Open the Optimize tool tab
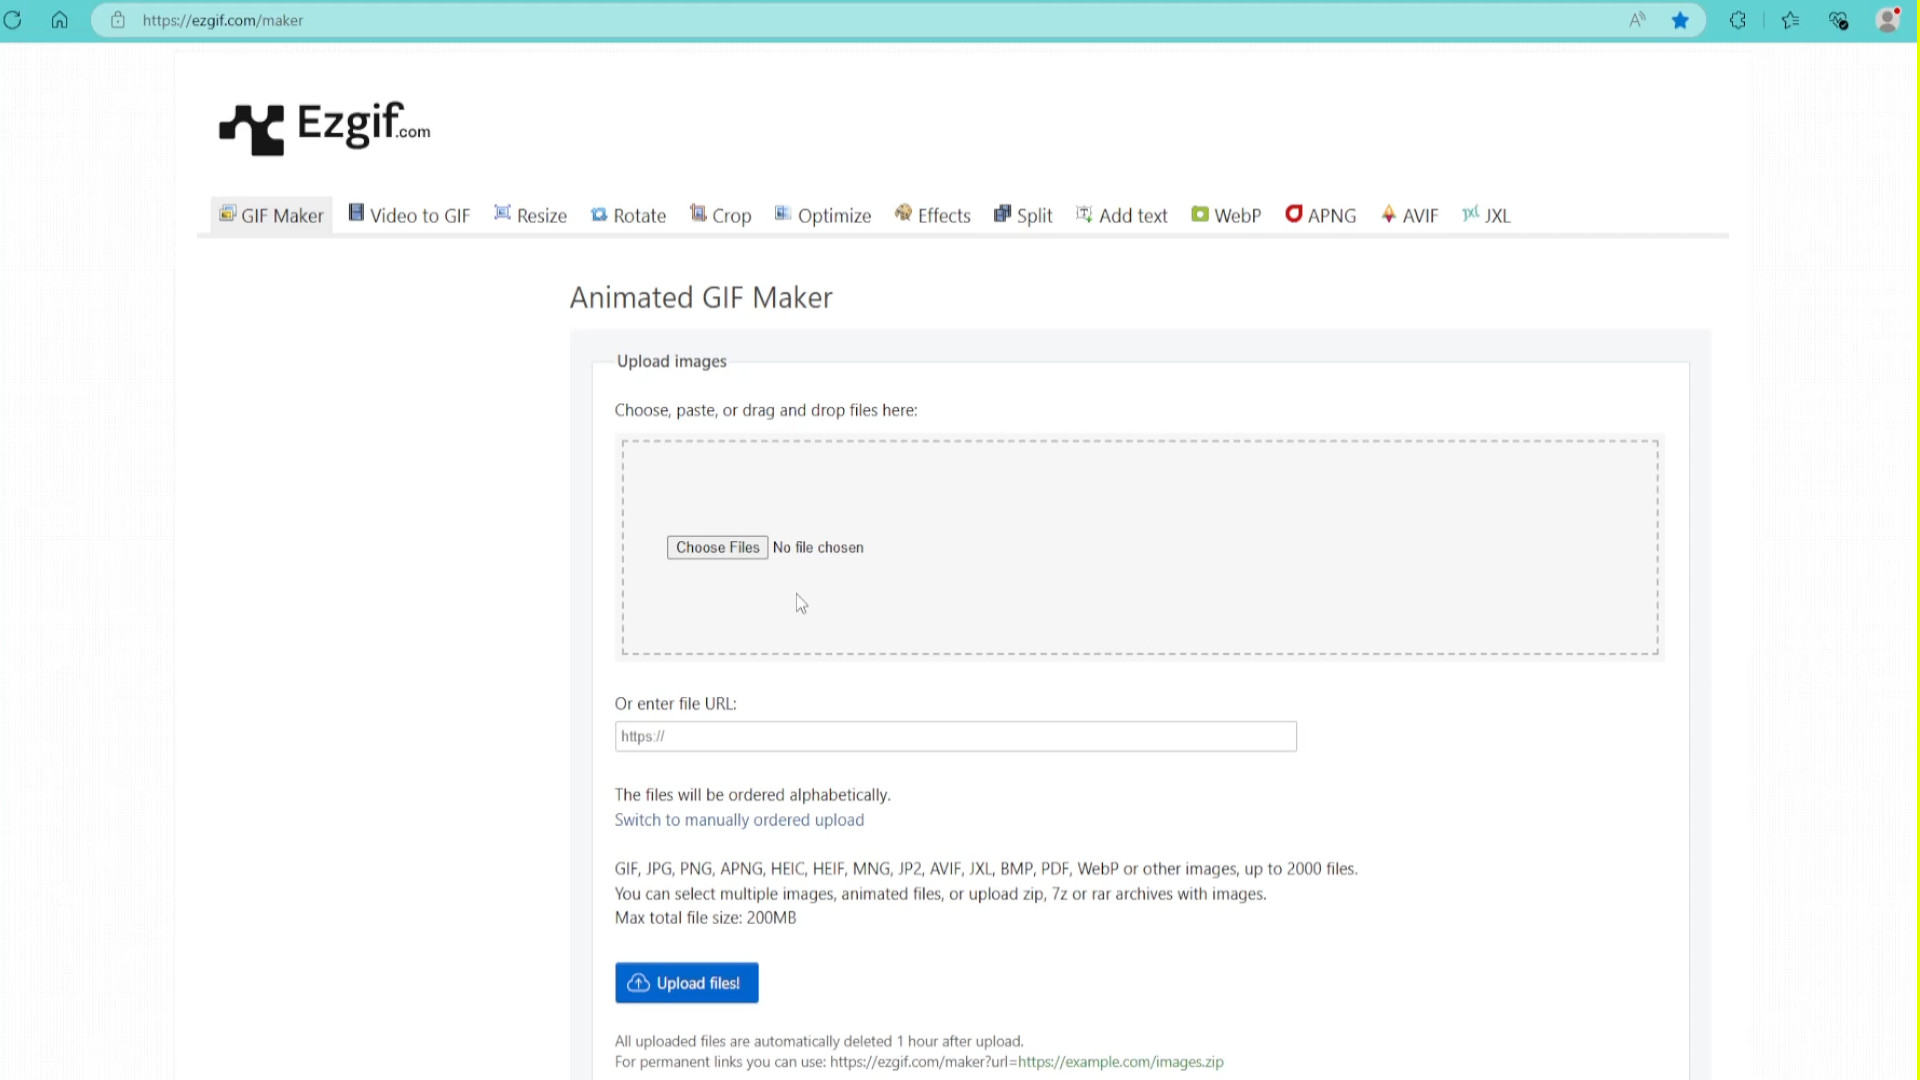This screenshot has height=1080, width=1920. pyautogui.click(x=823, y=215)
